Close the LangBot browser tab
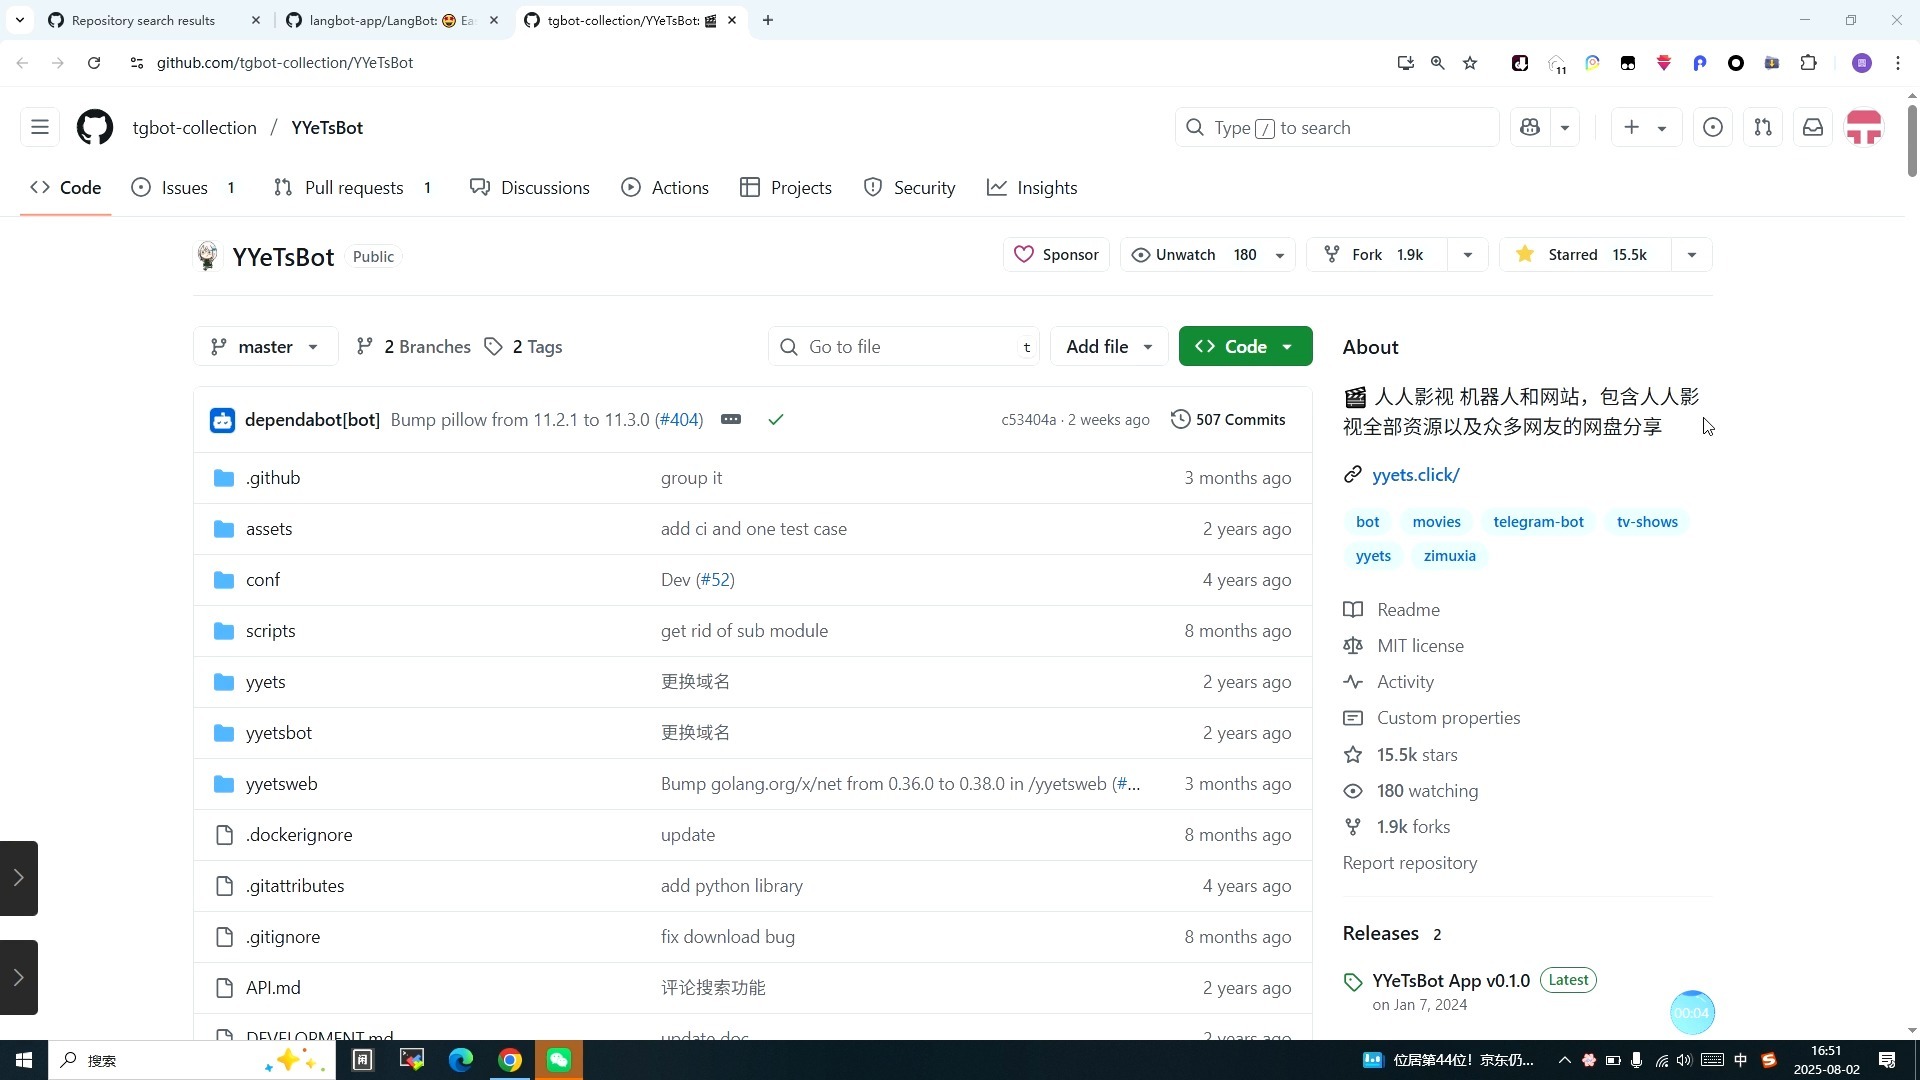The width and height of the screenshot is (1920, 1080). 494,20
